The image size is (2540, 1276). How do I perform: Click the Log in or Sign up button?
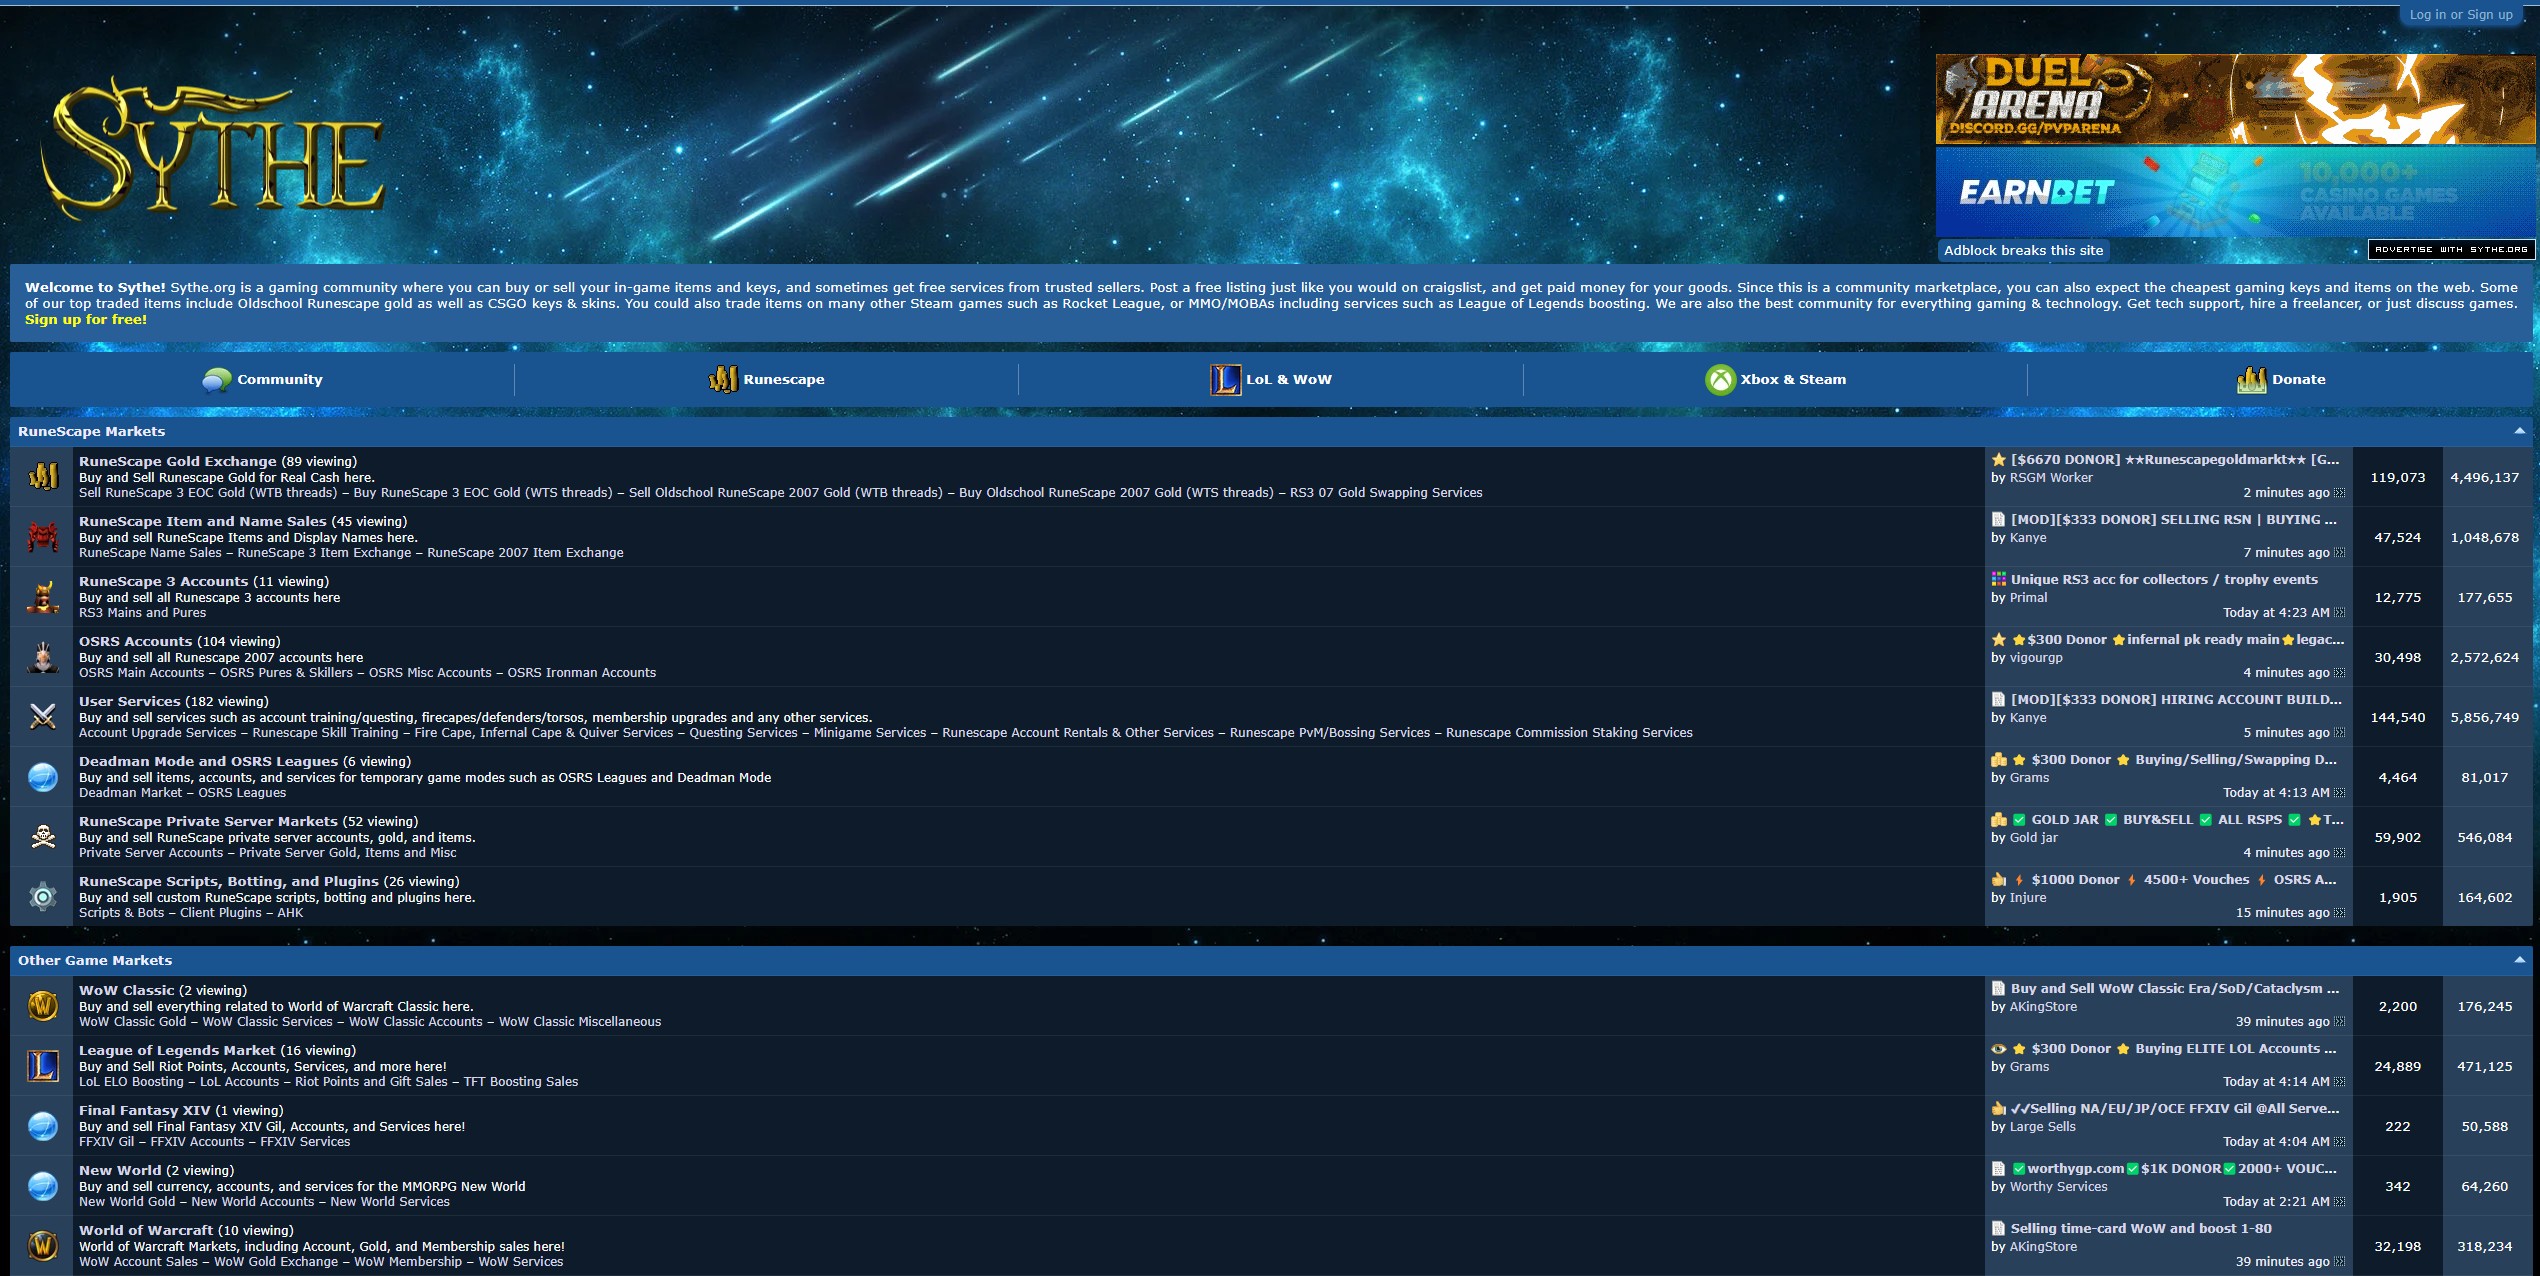coord(2460,15)
